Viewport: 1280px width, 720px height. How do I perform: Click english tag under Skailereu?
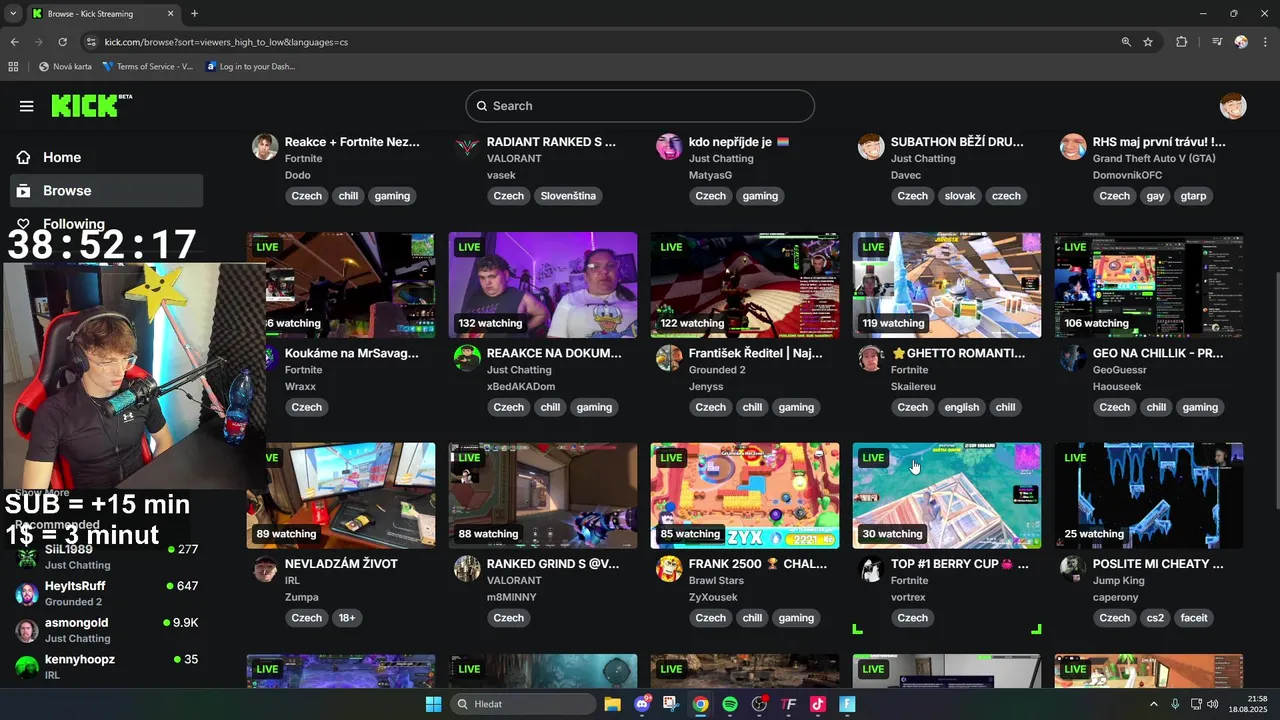pos(962,407)
